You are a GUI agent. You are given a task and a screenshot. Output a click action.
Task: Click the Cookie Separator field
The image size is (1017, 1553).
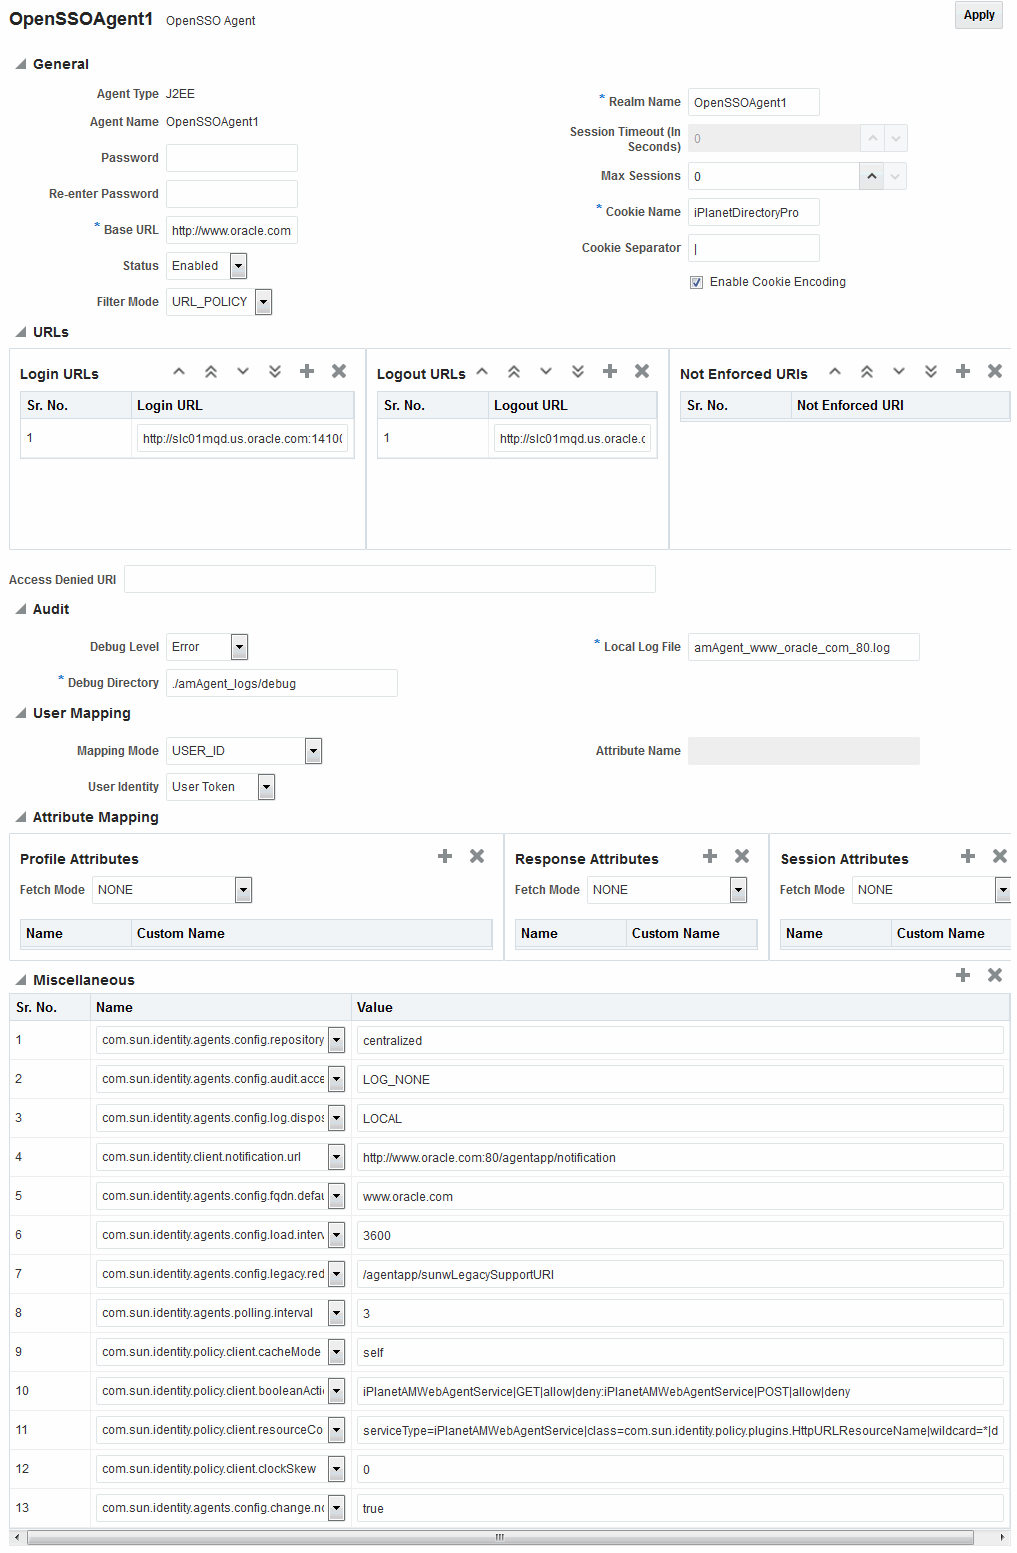tap(754, 248)
